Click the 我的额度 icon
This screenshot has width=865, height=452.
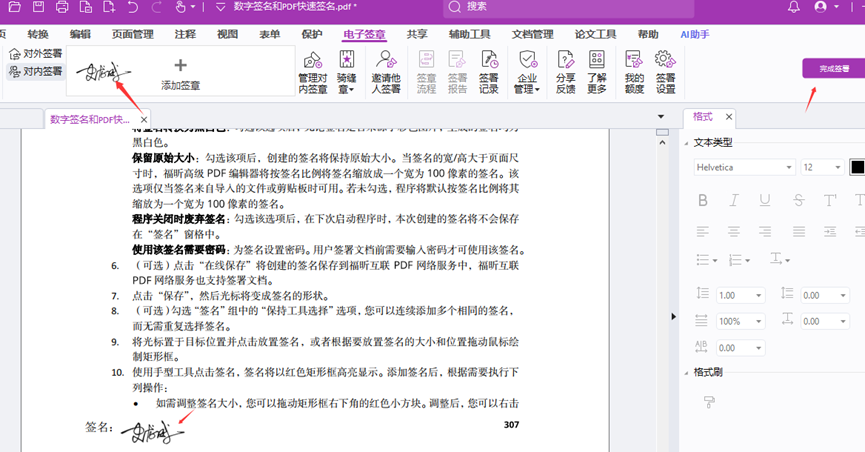(634, 71)
